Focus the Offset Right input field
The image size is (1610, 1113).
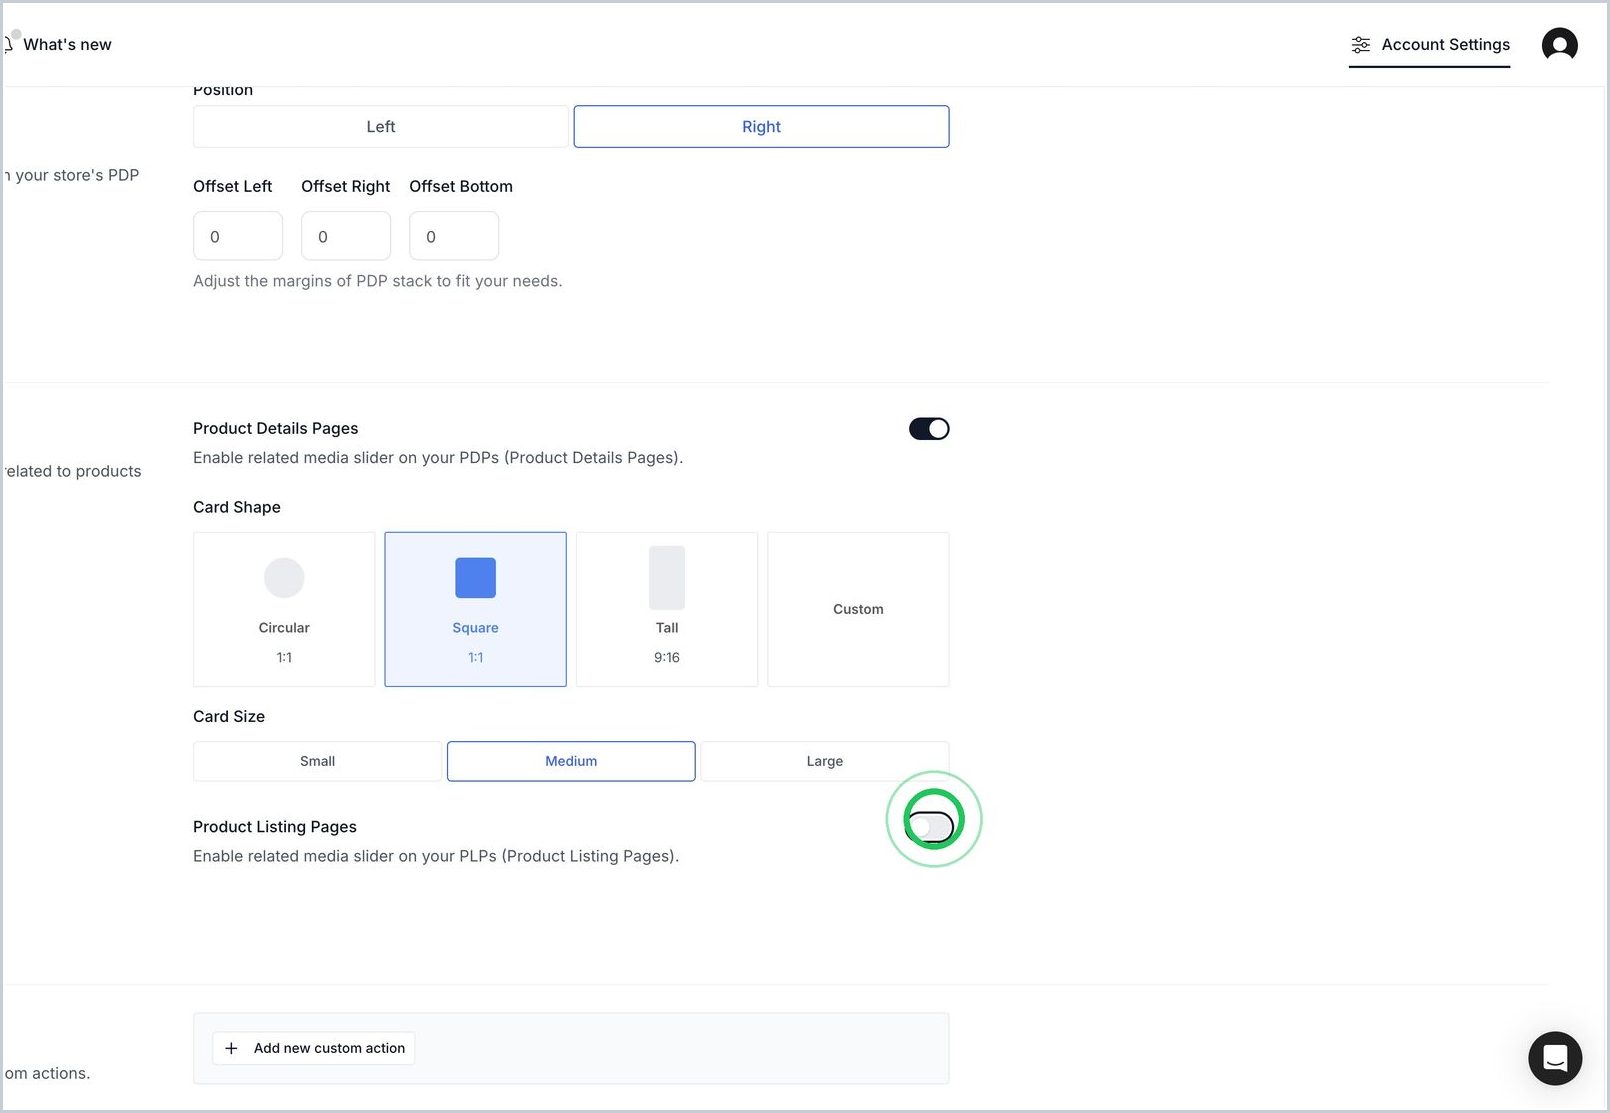coord(346,237)
